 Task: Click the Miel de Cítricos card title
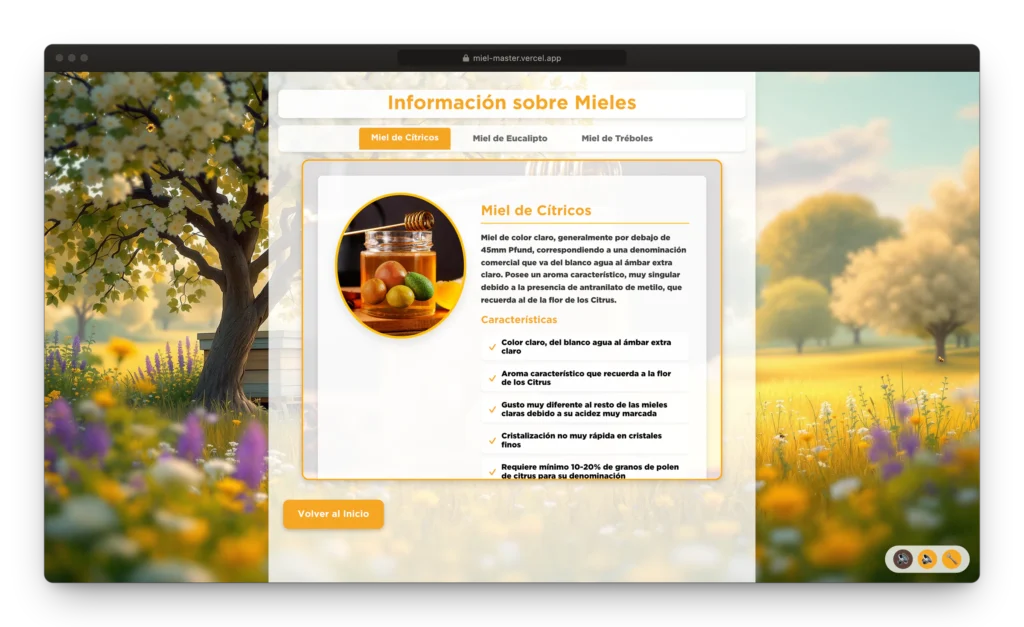pos(536,210)
